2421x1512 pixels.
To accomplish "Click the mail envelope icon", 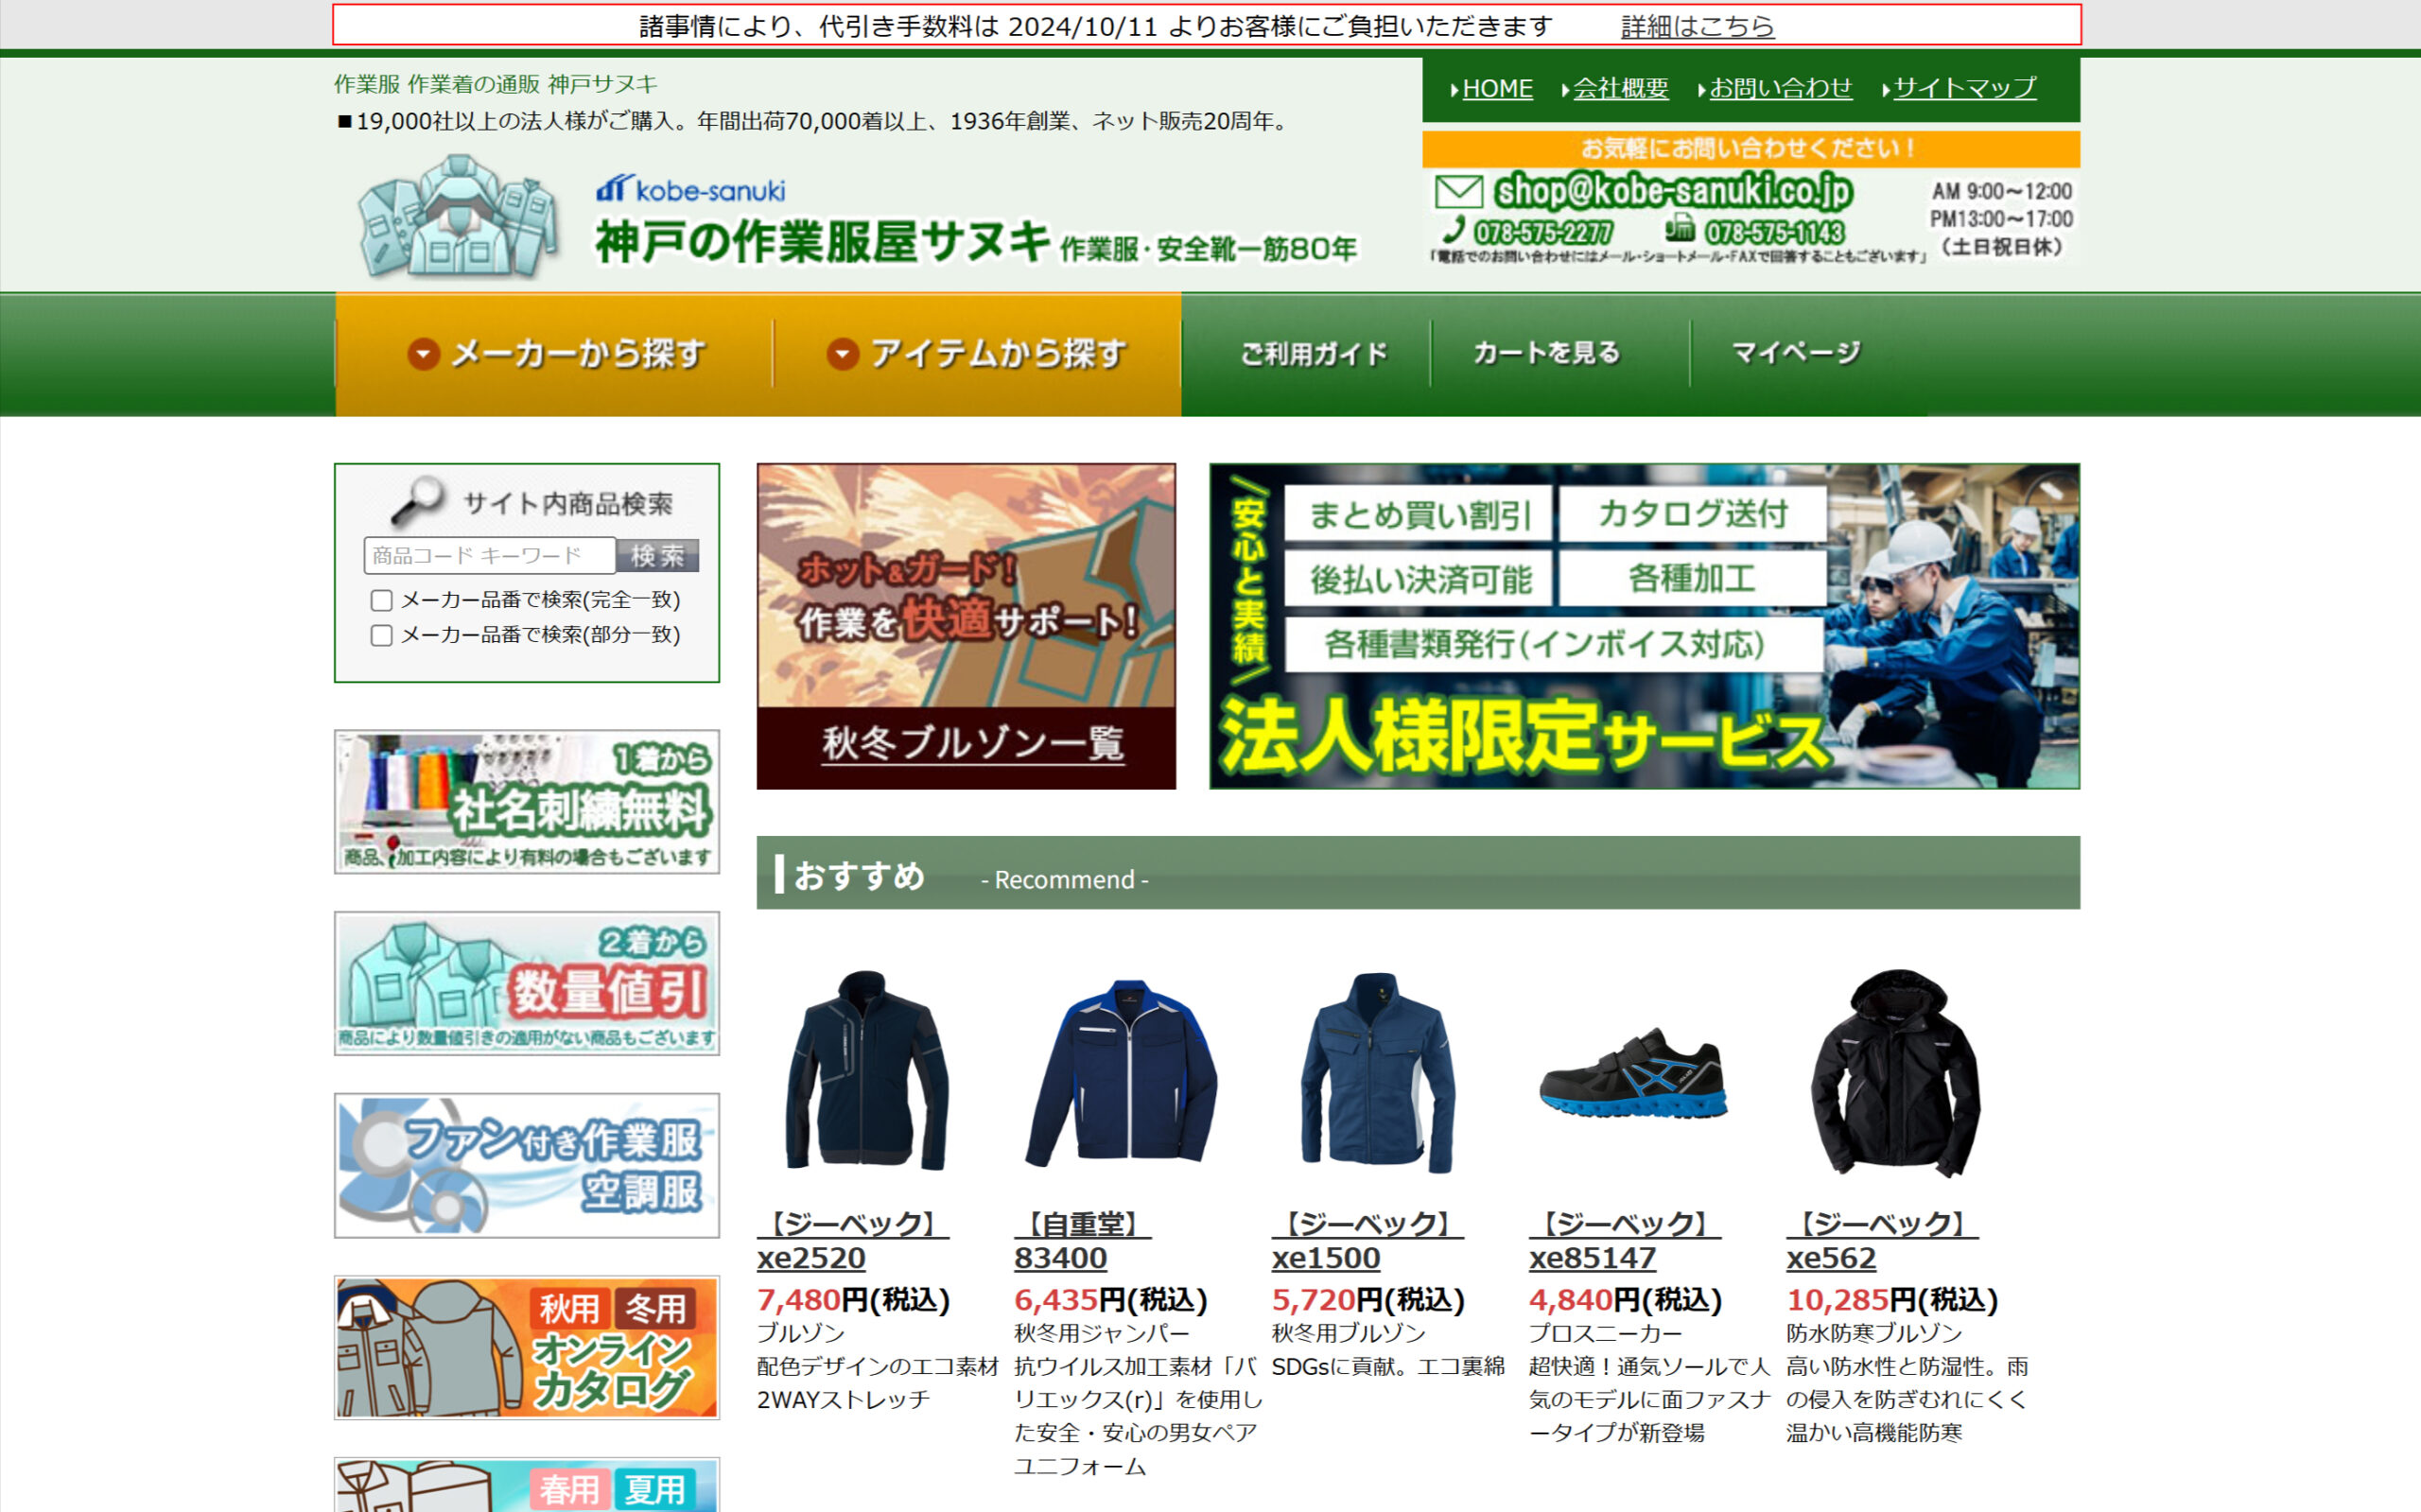I will pyautogui.click(x=1458, y=191).
